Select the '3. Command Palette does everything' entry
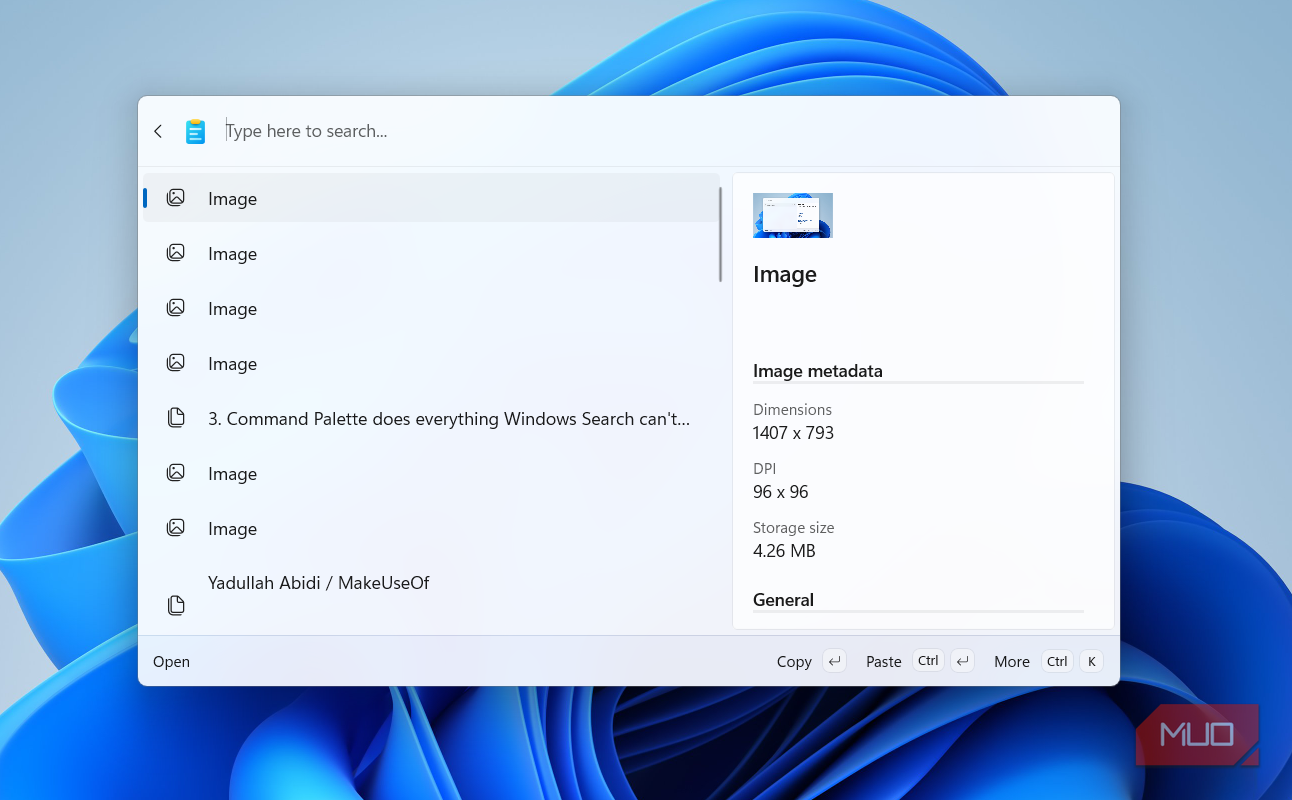The width and height of the screenshot is (1292, 800). coord(431,418)
